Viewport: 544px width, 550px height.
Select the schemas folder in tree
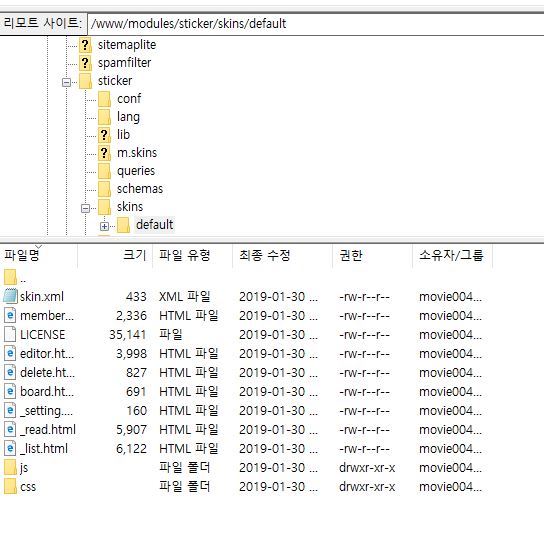[140, 189]
